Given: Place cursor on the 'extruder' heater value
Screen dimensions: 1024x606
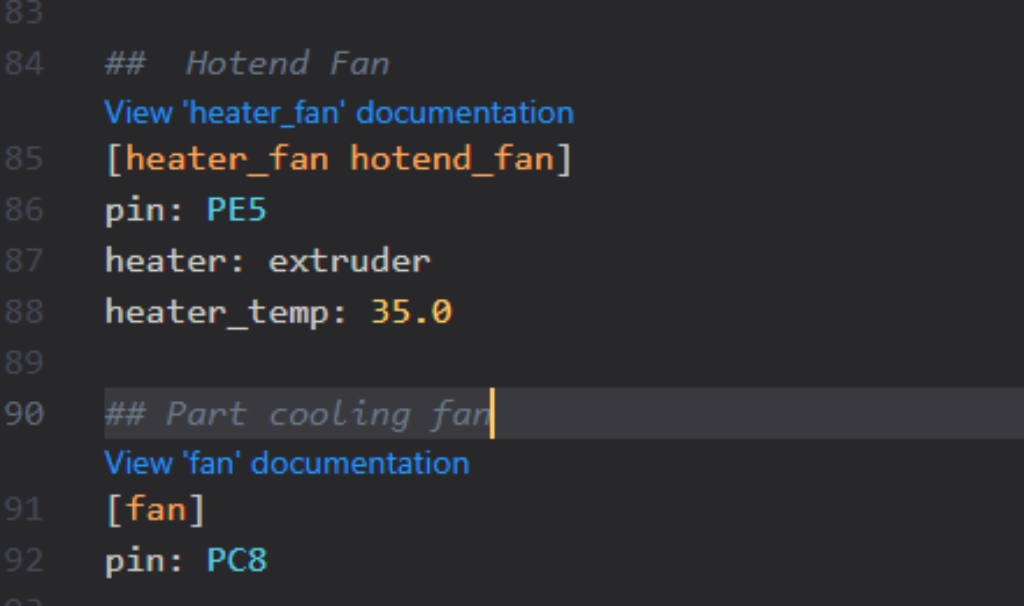Looking at the screenshot, I should click(349, 261).
